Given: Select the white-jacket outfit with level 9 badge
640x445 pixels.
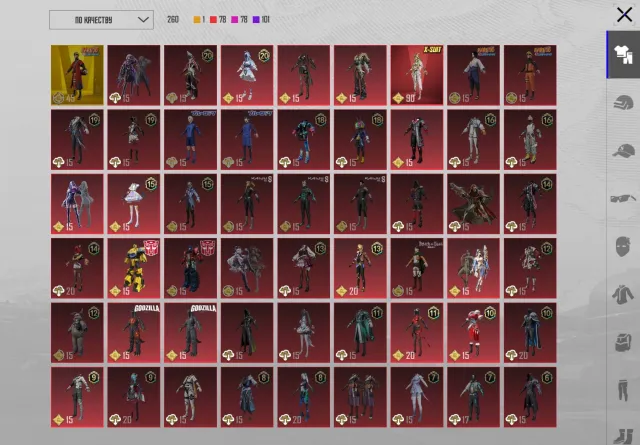Looking at the screenshot, I should click(x=77, y=397).
